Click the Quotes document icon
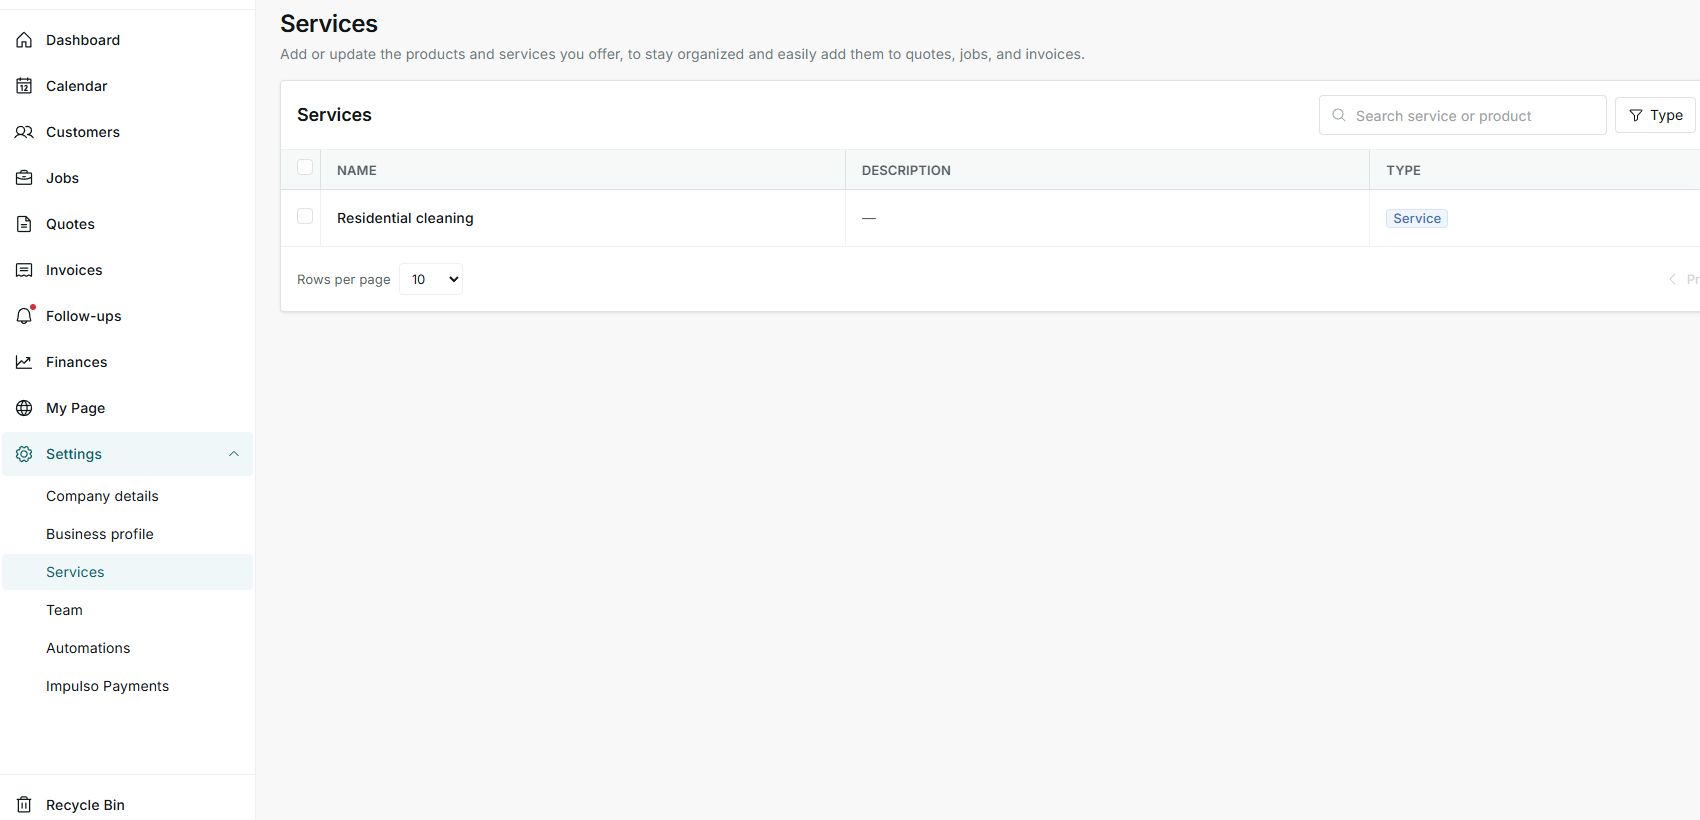The width and height of the screenshot is (1700, 820). pyautogui.click(x=24, y=224)
